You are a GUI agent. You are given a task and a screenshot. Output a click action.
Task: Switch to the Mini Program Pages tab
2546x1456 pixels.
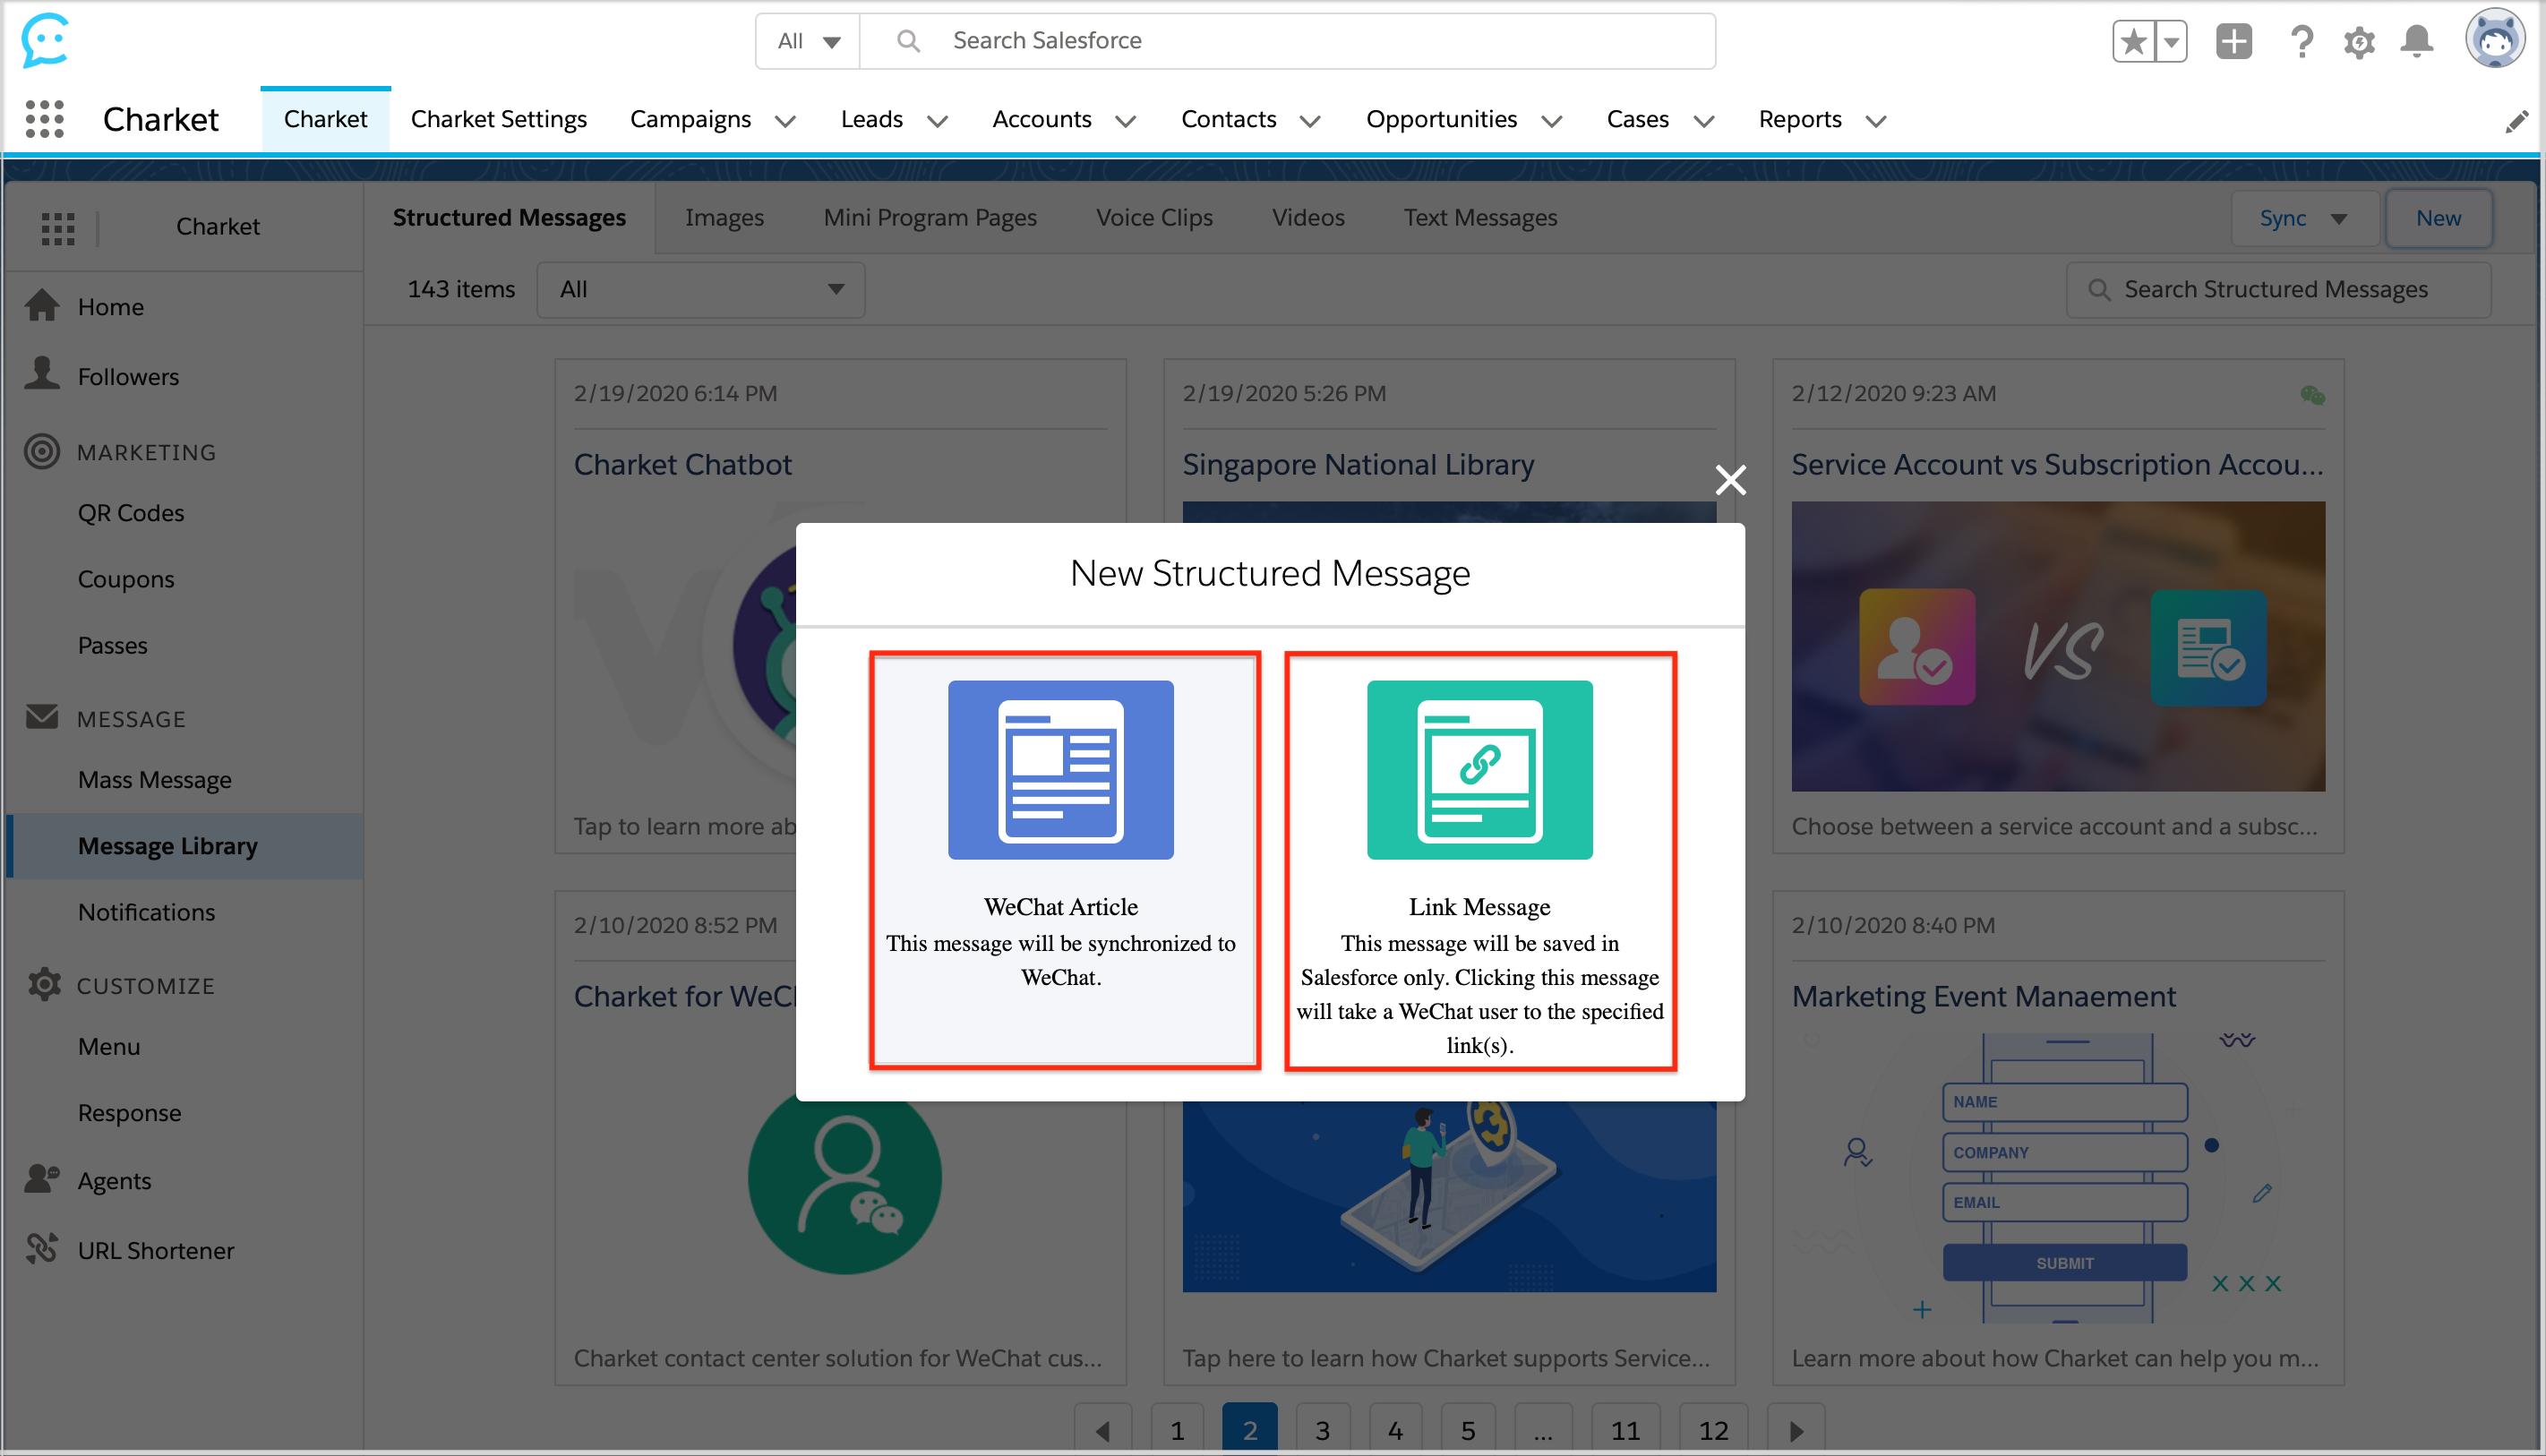click(929, 217)
